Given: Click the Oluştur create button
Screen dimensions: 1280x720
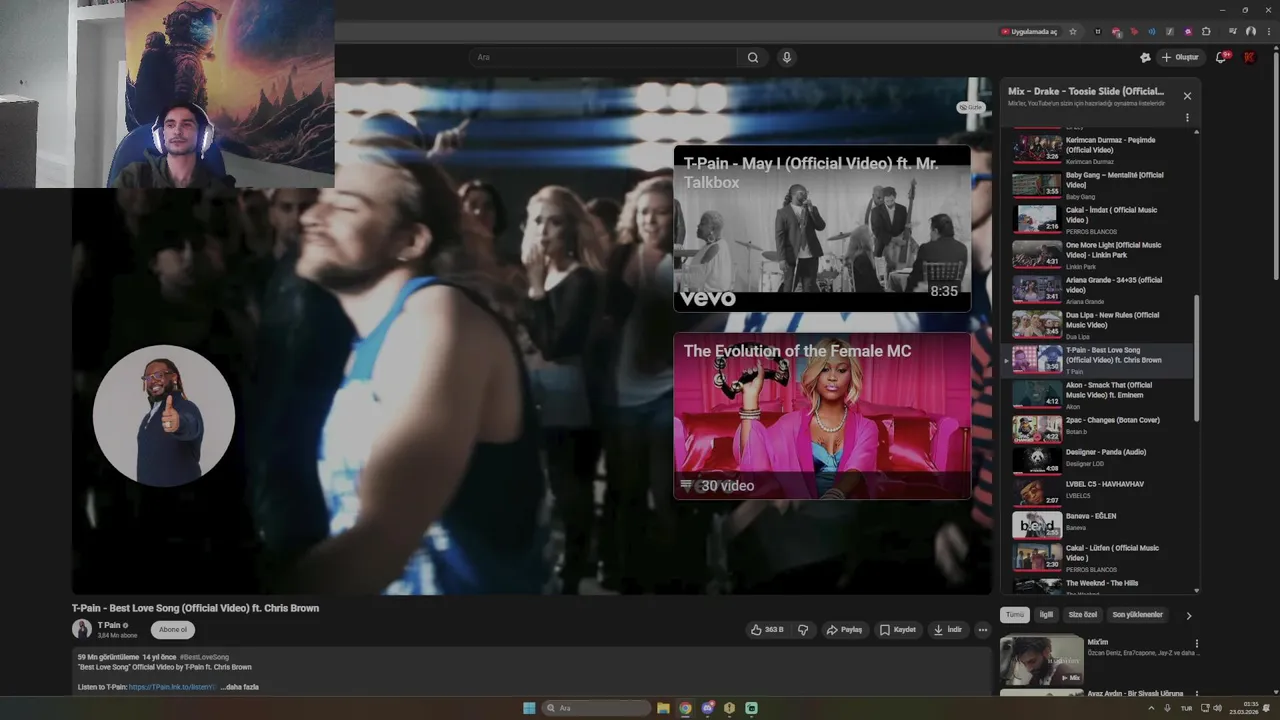Looking at the screenshot, I should pyautogui.click(x=1180, y=57).
